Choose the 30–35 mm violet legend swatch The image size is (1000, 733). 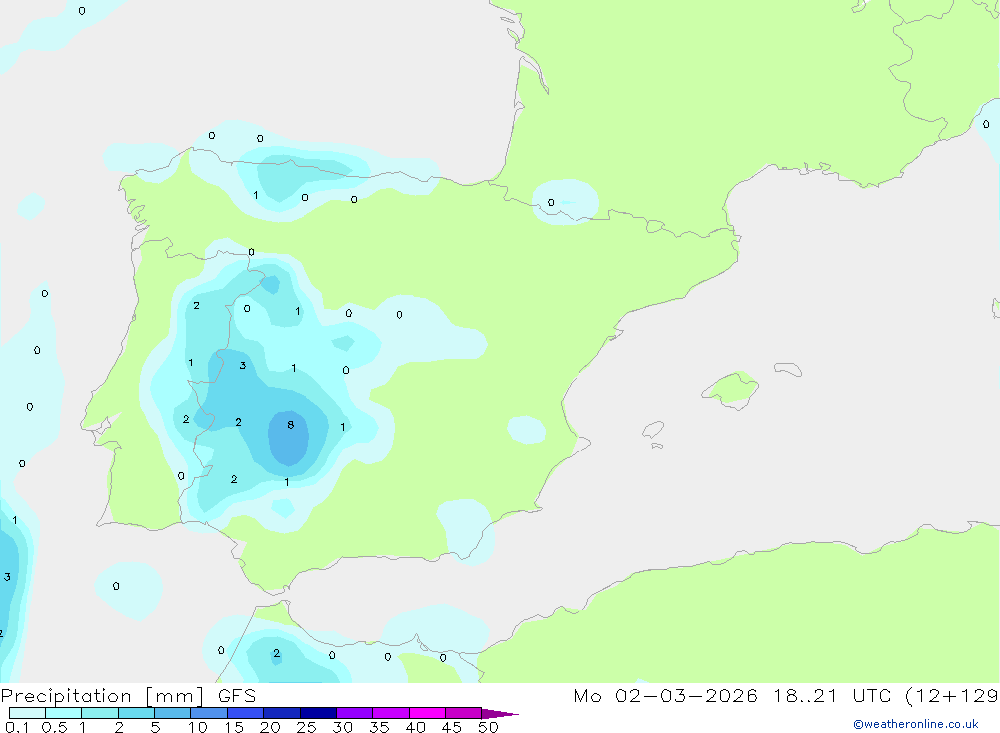[354, 713]
